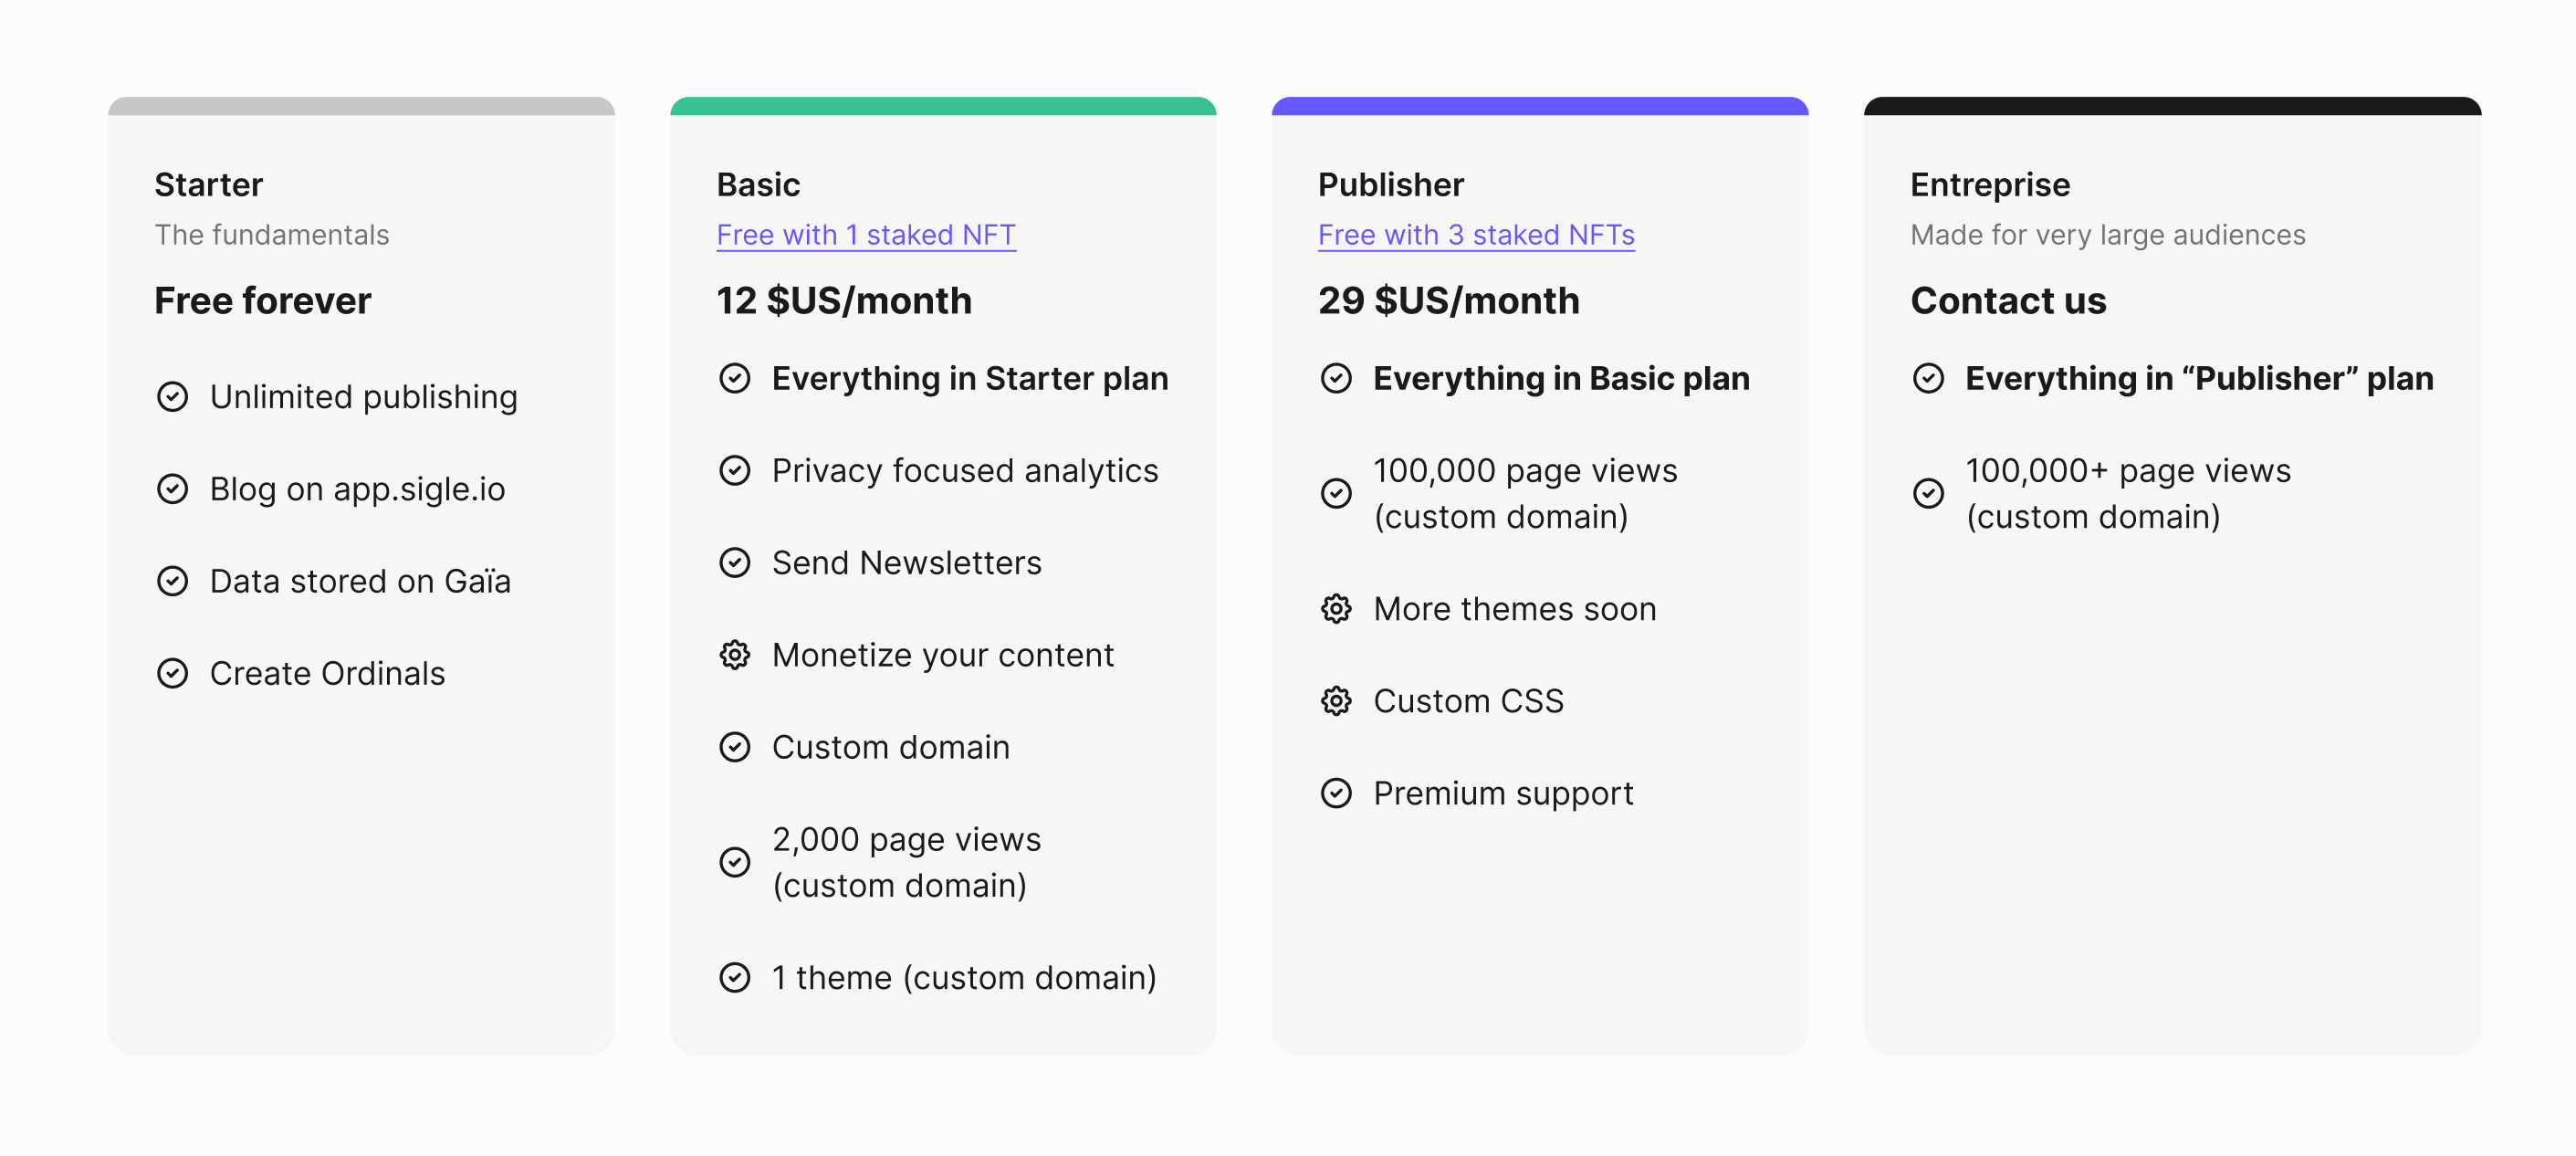
Task: Click check icon next to Data stored on Gaïa
Action: tap(173, 581)
